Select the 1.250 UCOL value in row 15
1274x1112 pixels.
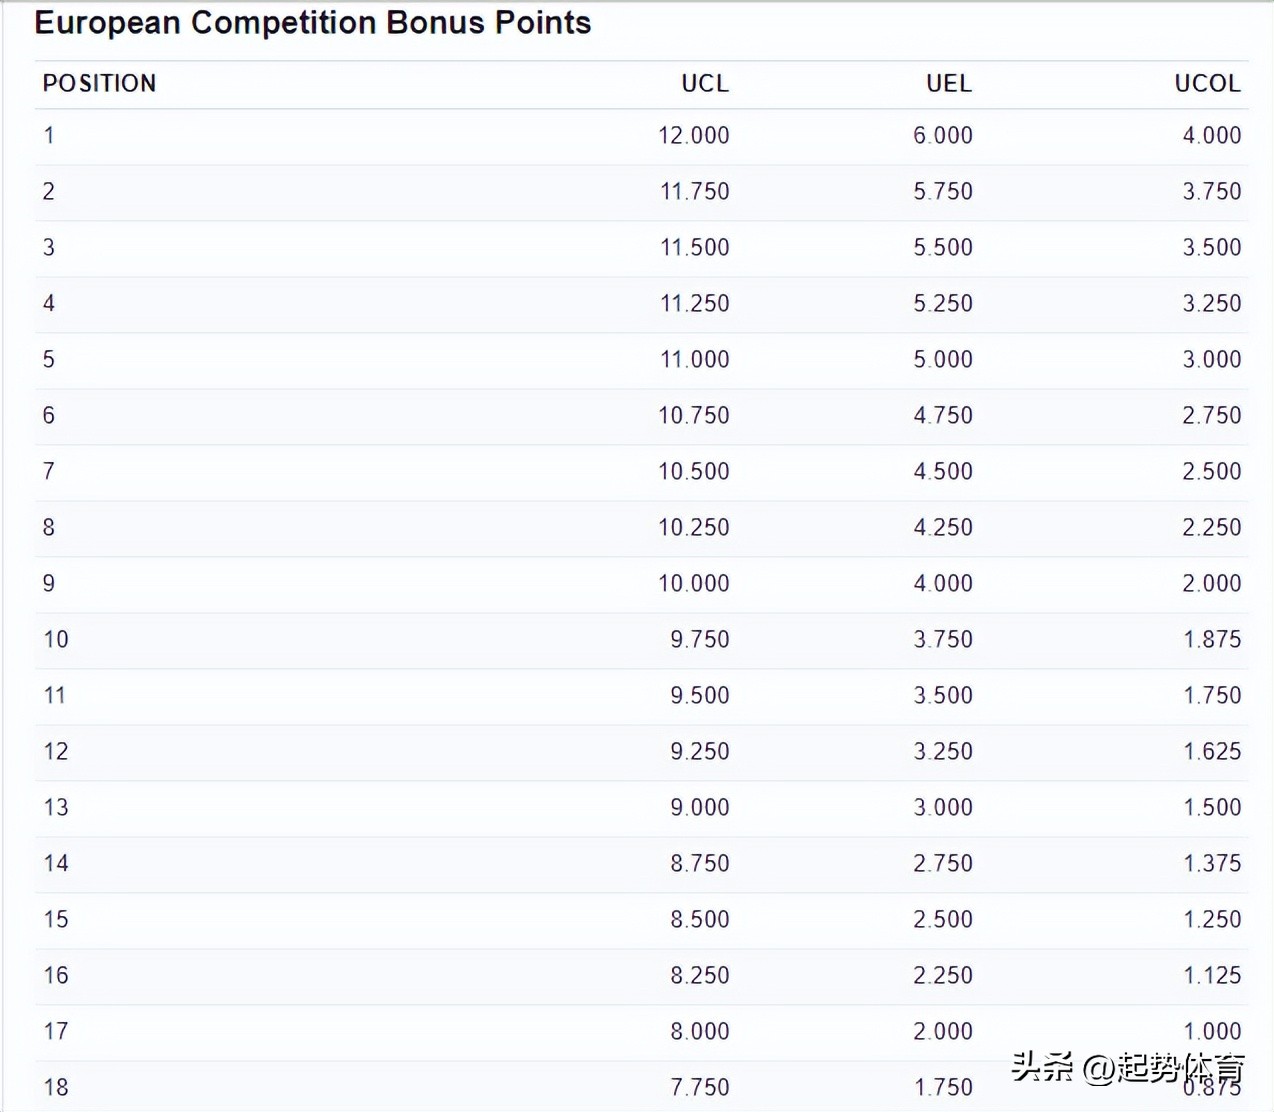click(1213, 919)
